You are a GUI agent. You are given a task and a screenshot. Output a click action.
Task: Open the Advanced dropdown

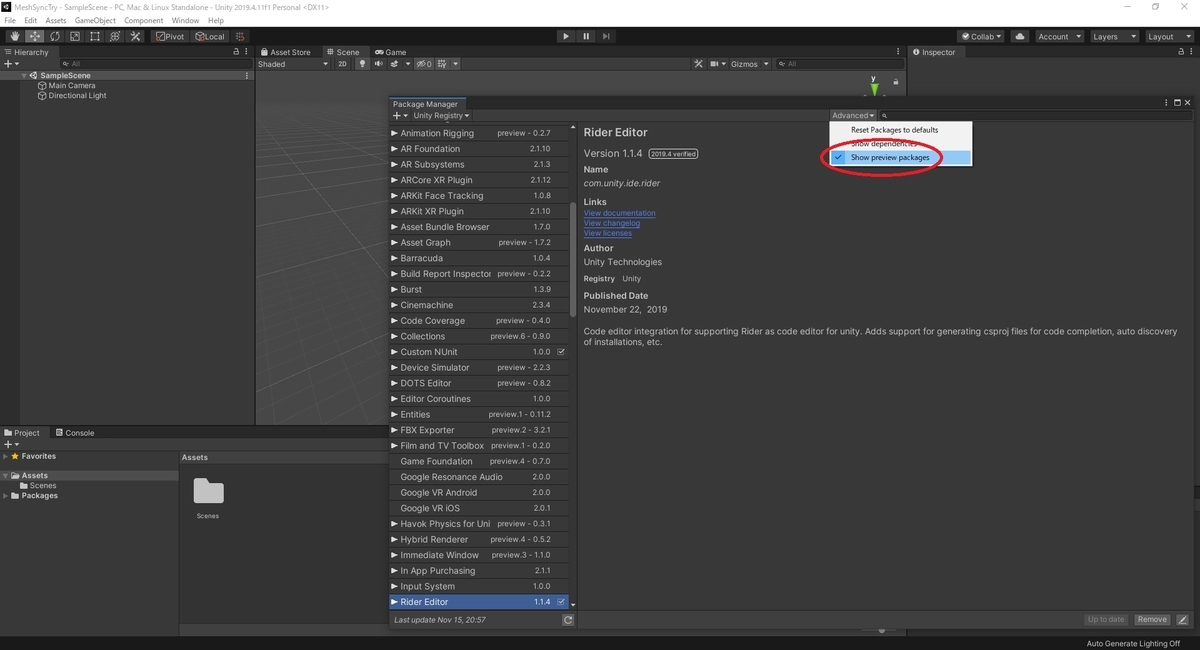point(853,116)
